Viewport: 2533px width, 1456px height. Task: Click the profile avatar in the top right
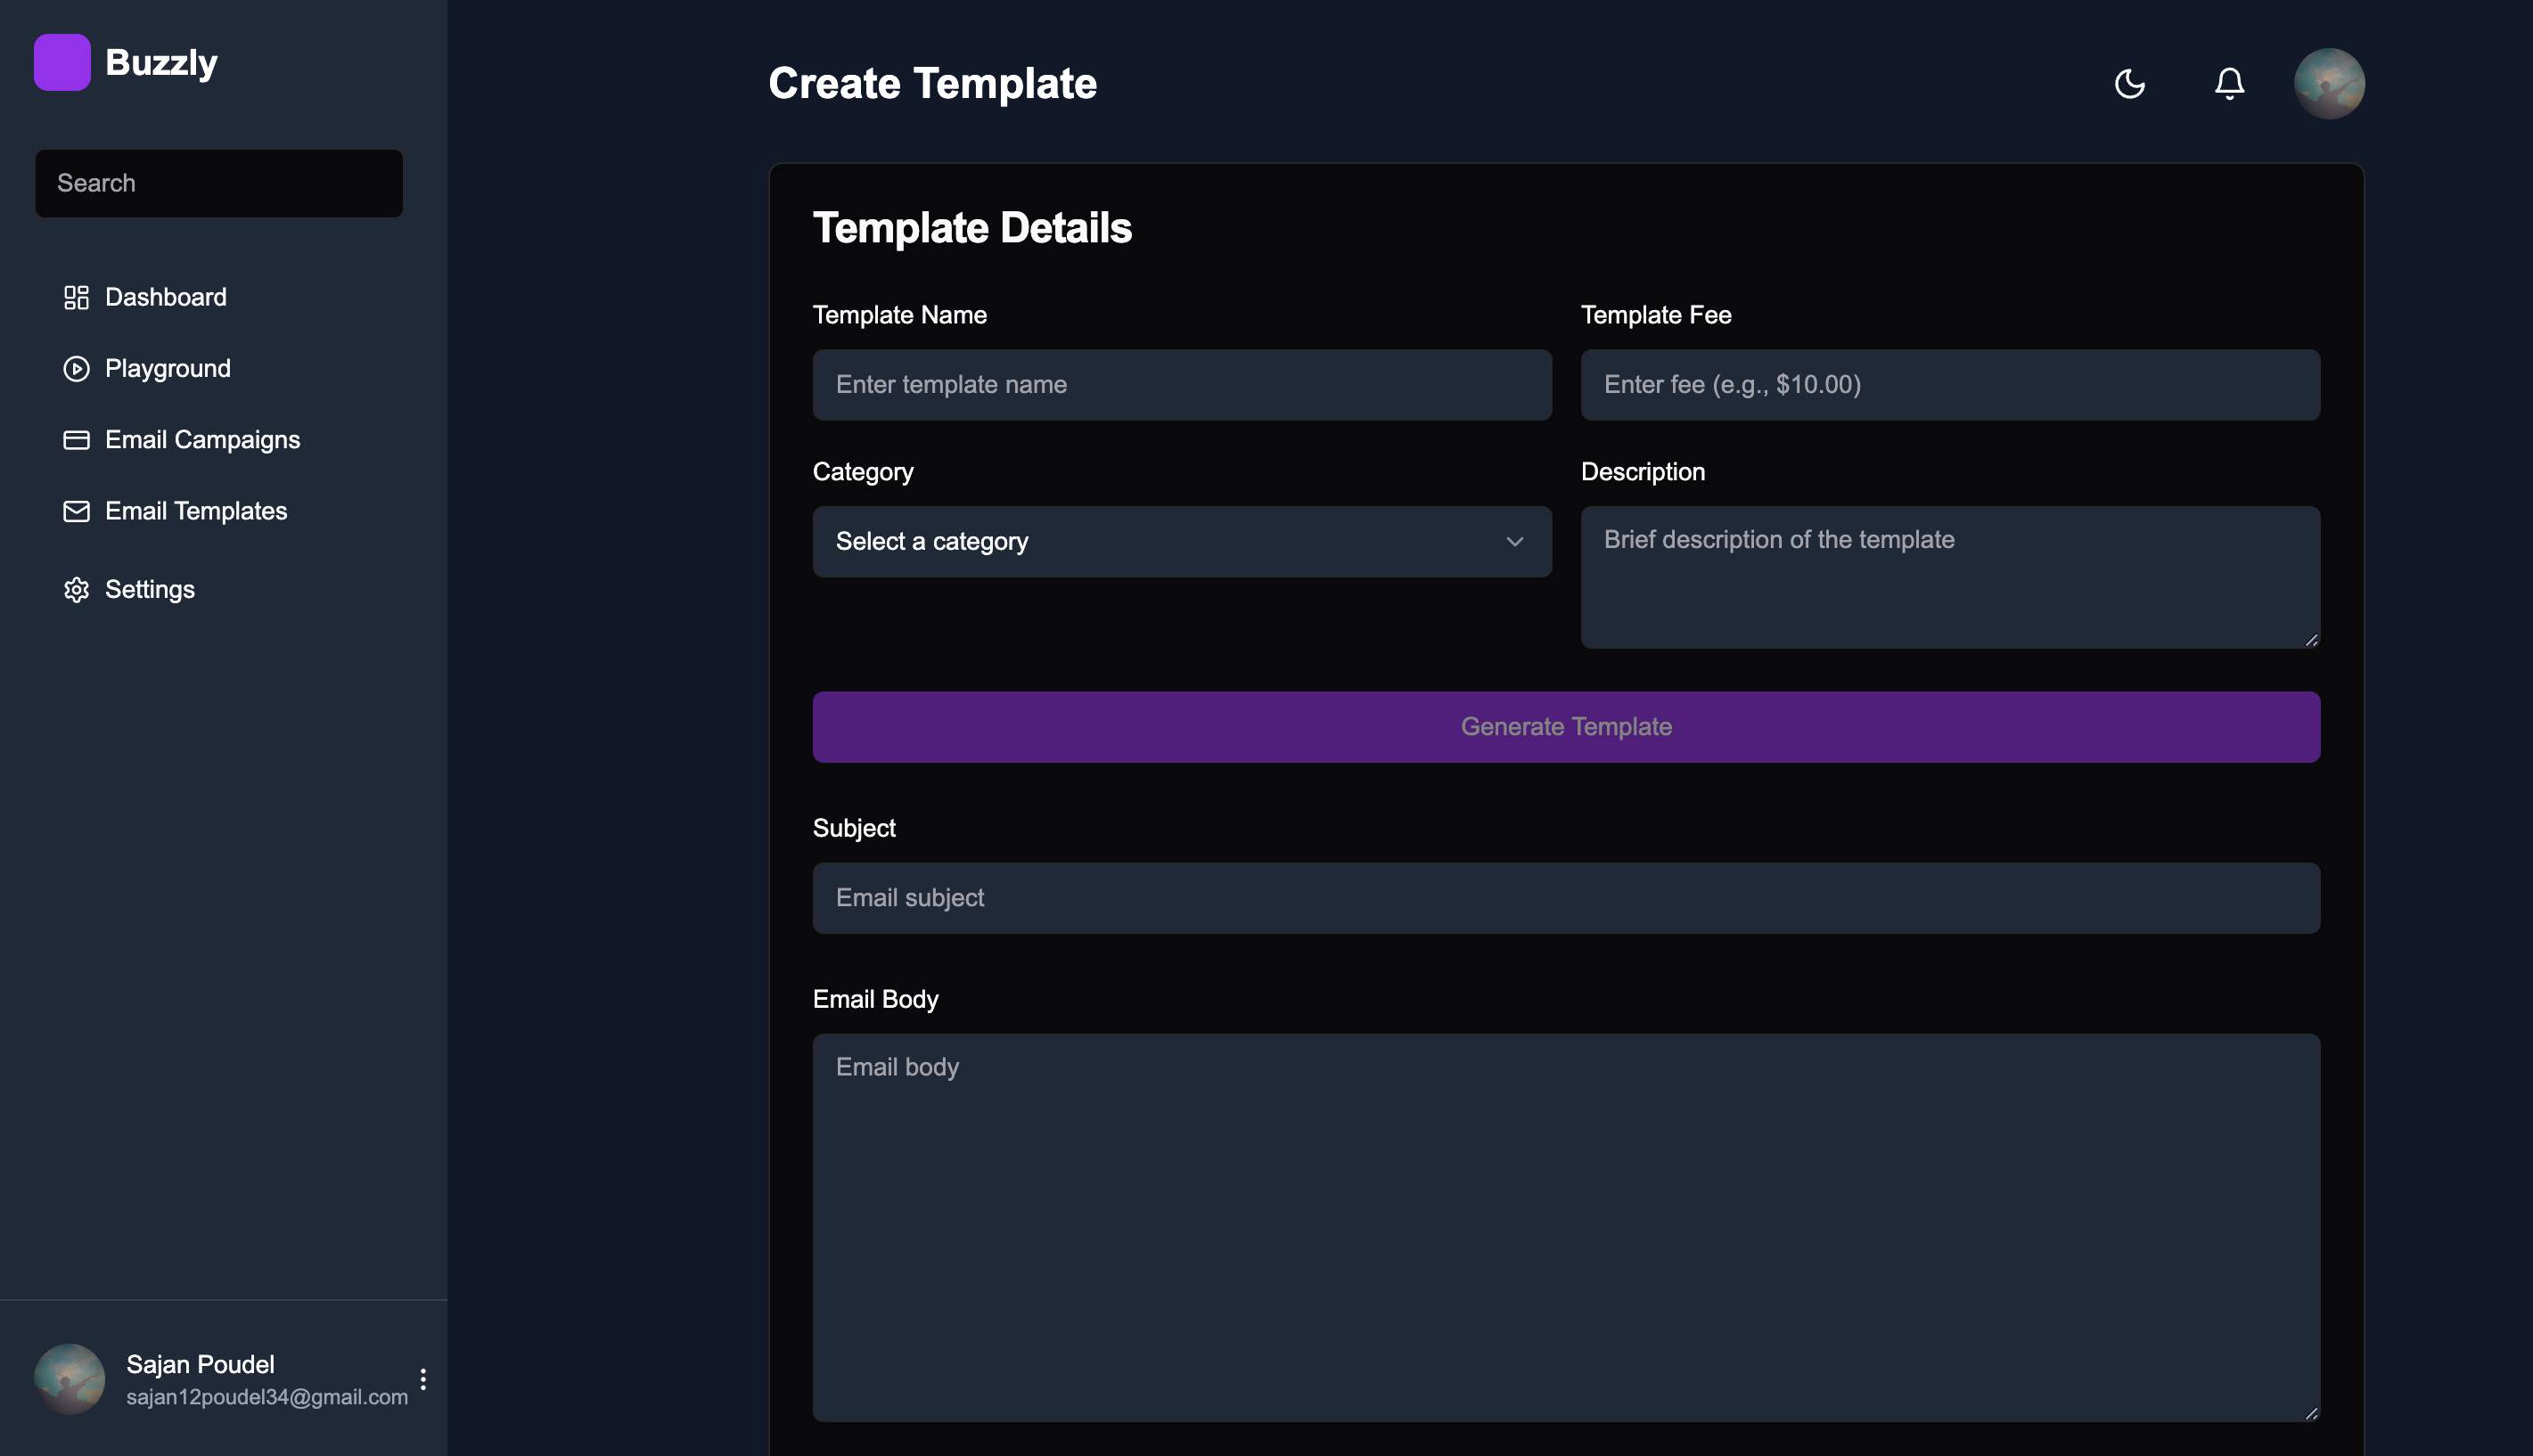2328,83
